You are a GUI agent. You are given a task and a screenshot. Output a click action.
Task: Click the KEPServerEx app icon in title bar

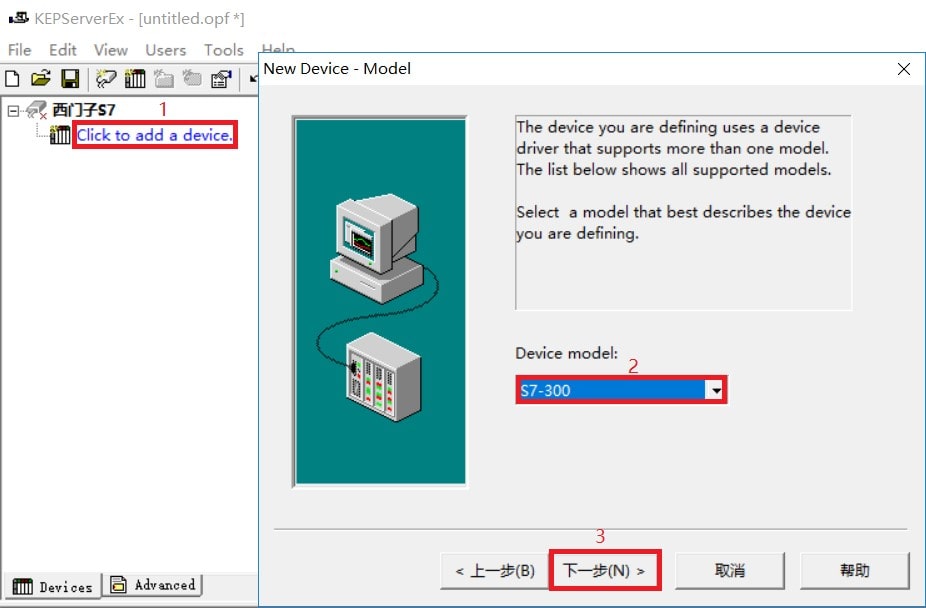click(18, 18)
